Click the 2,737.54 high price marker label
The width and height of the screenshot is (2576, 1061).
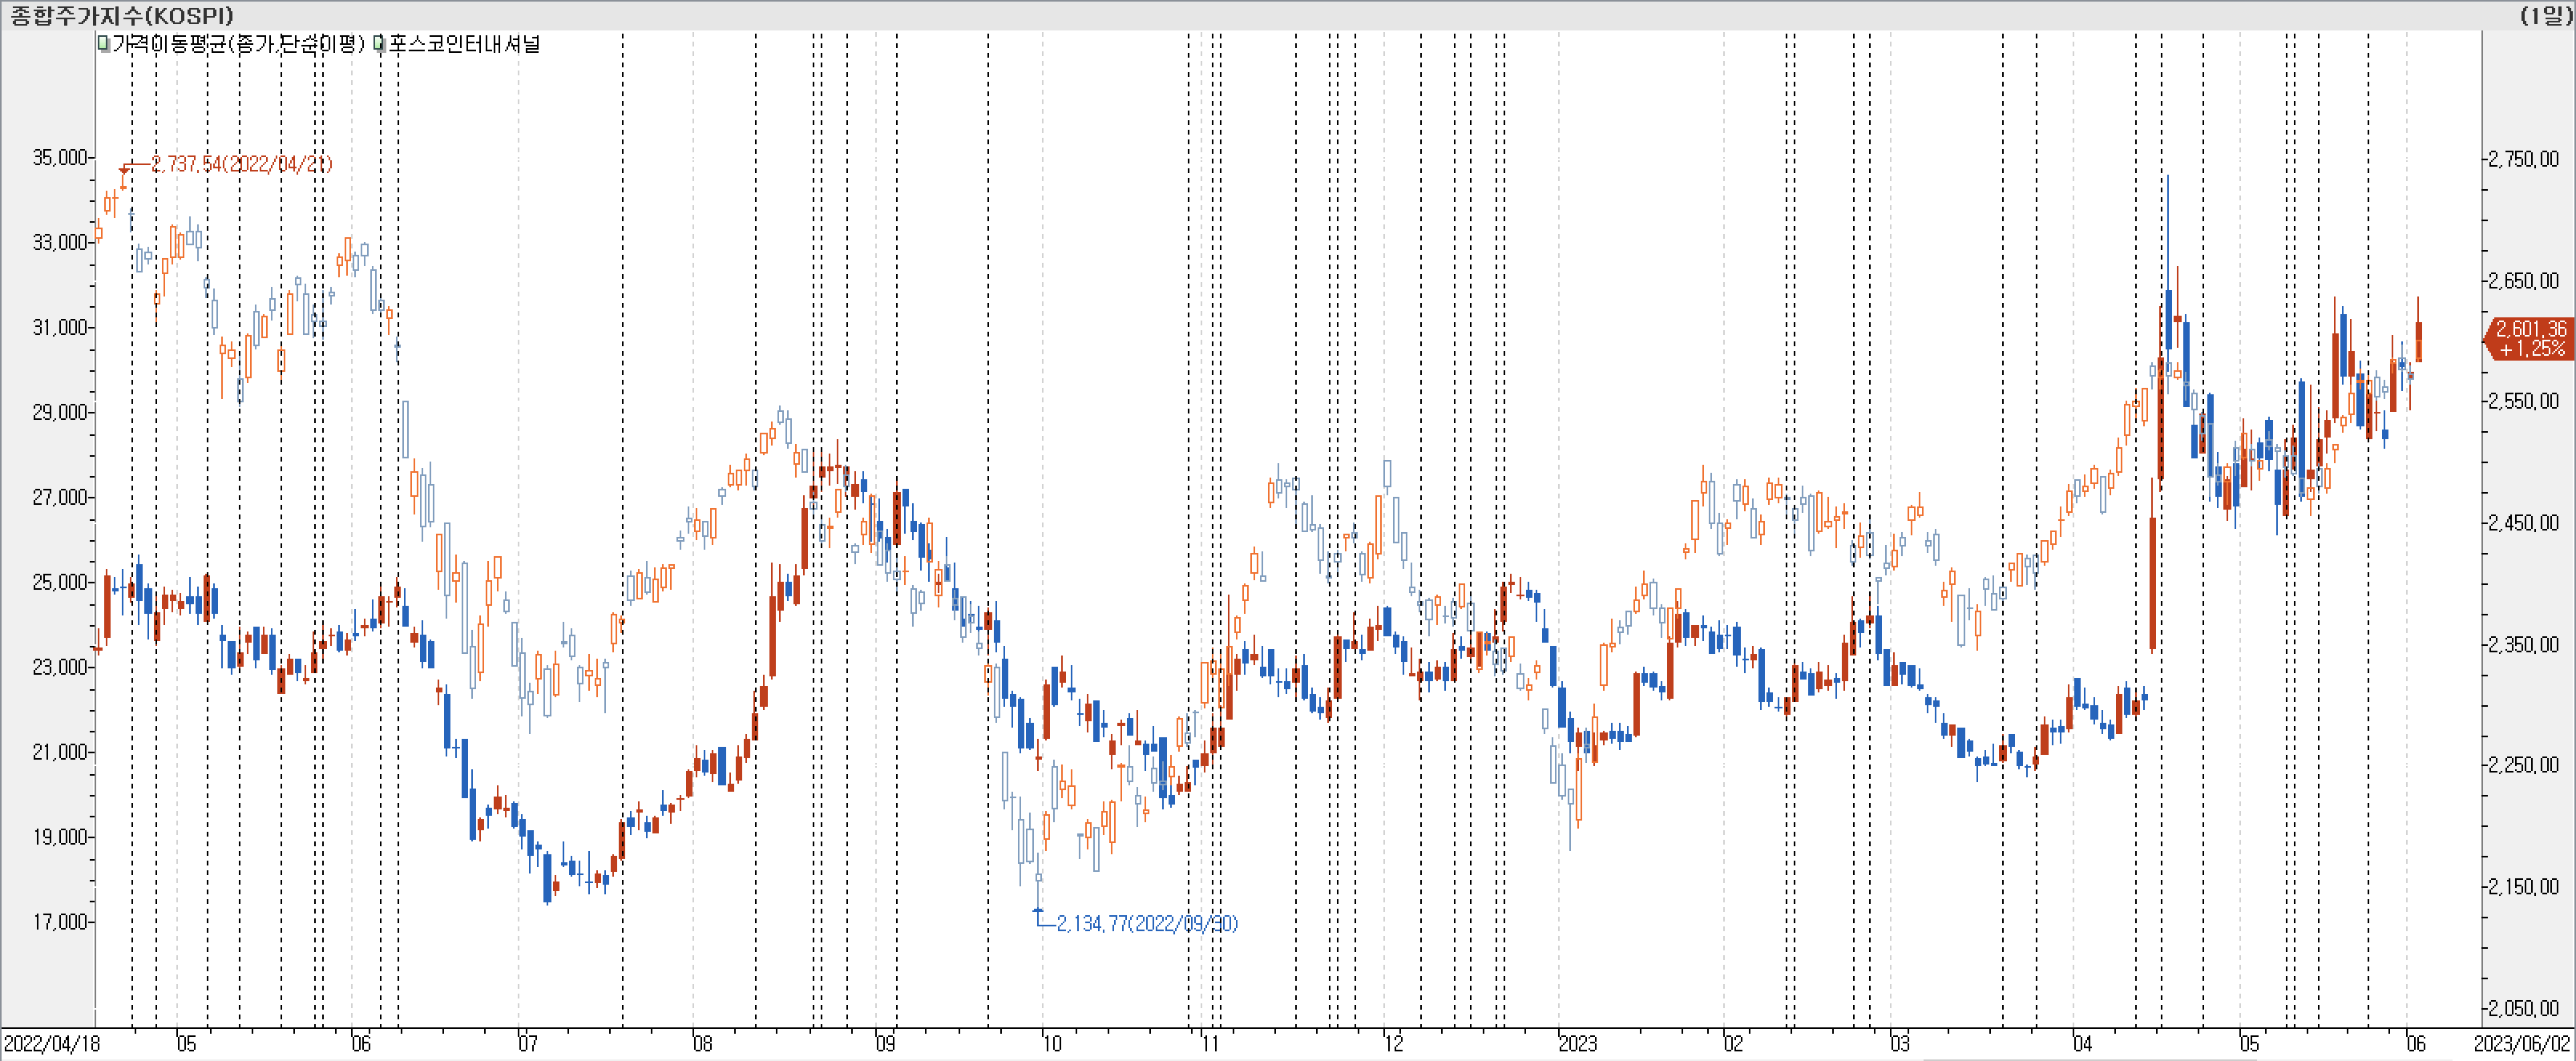point(241,164)
